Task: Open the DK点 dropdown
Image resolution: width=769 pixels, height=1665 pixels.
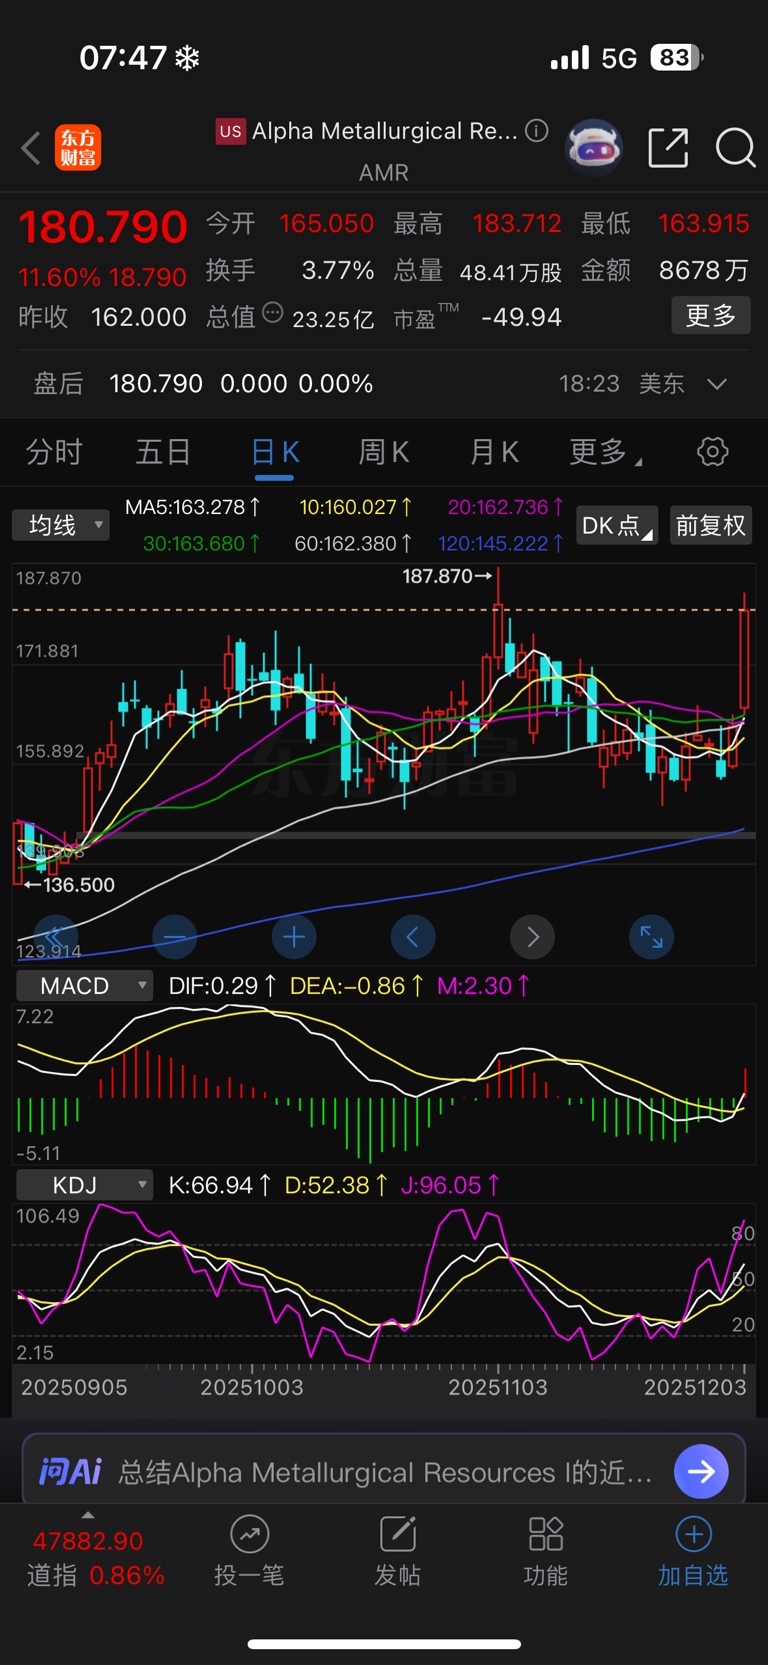Action: tap(617, 526)
